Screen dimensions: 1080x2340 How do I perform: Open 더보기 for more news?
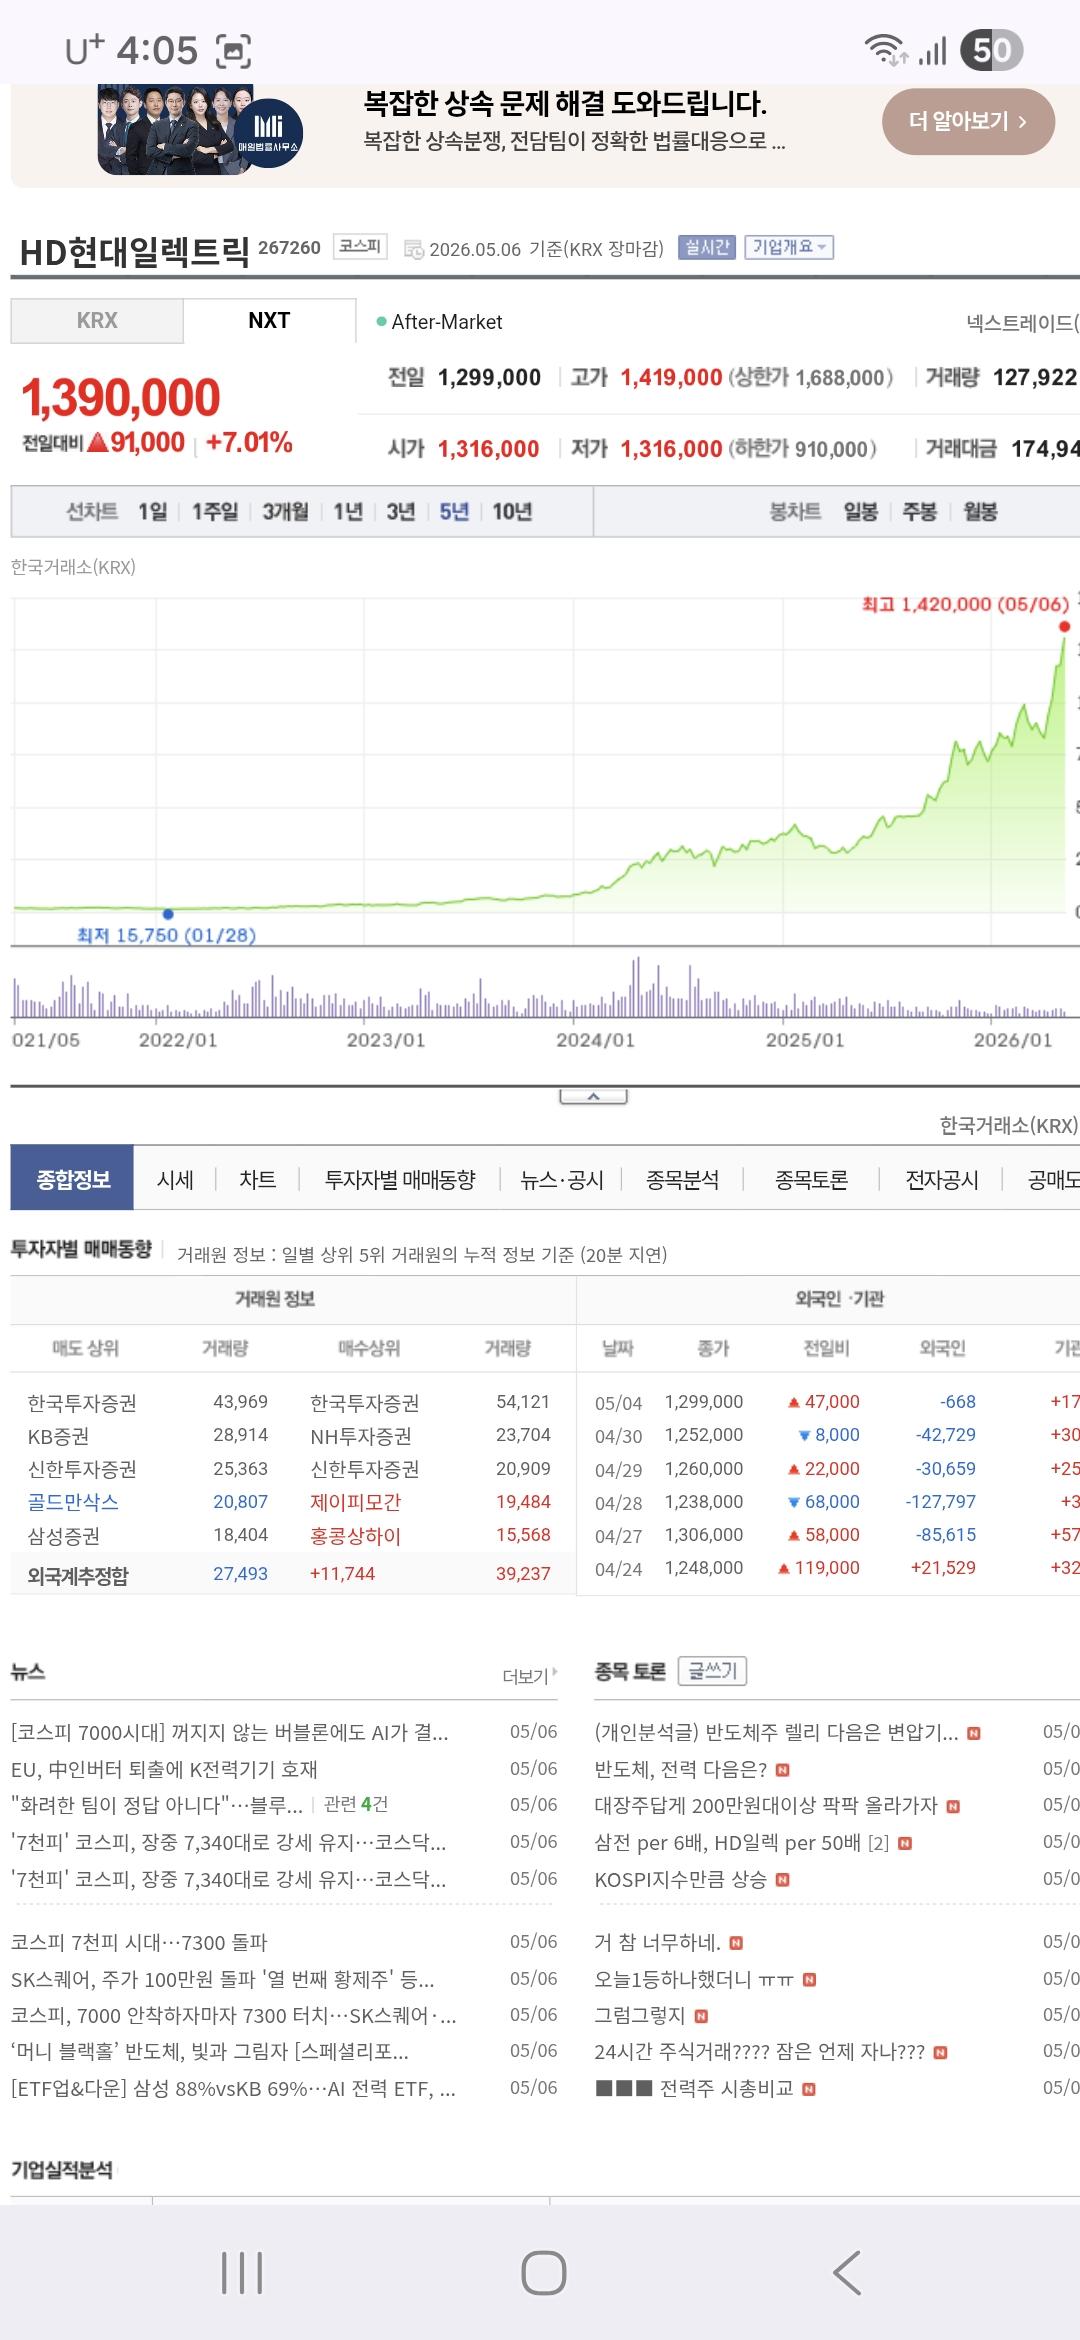[529, 1676]
